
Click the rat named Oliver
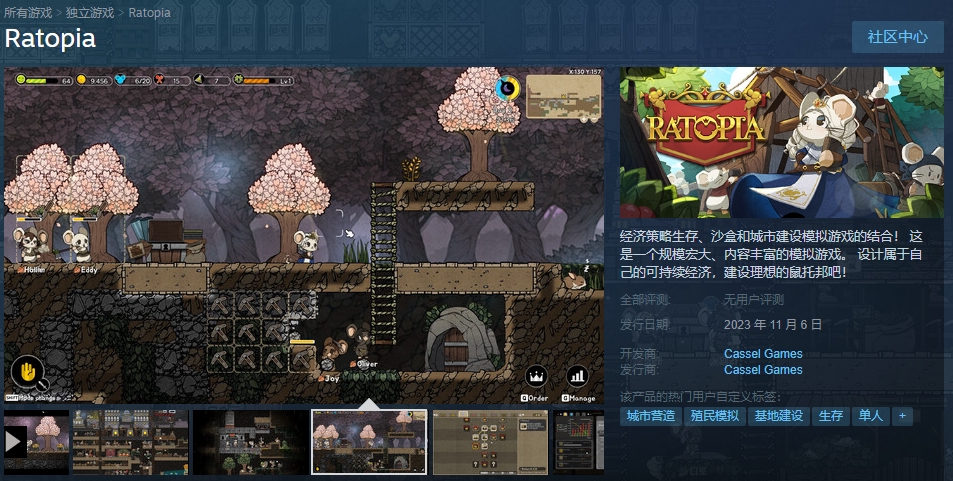point(359,340)
